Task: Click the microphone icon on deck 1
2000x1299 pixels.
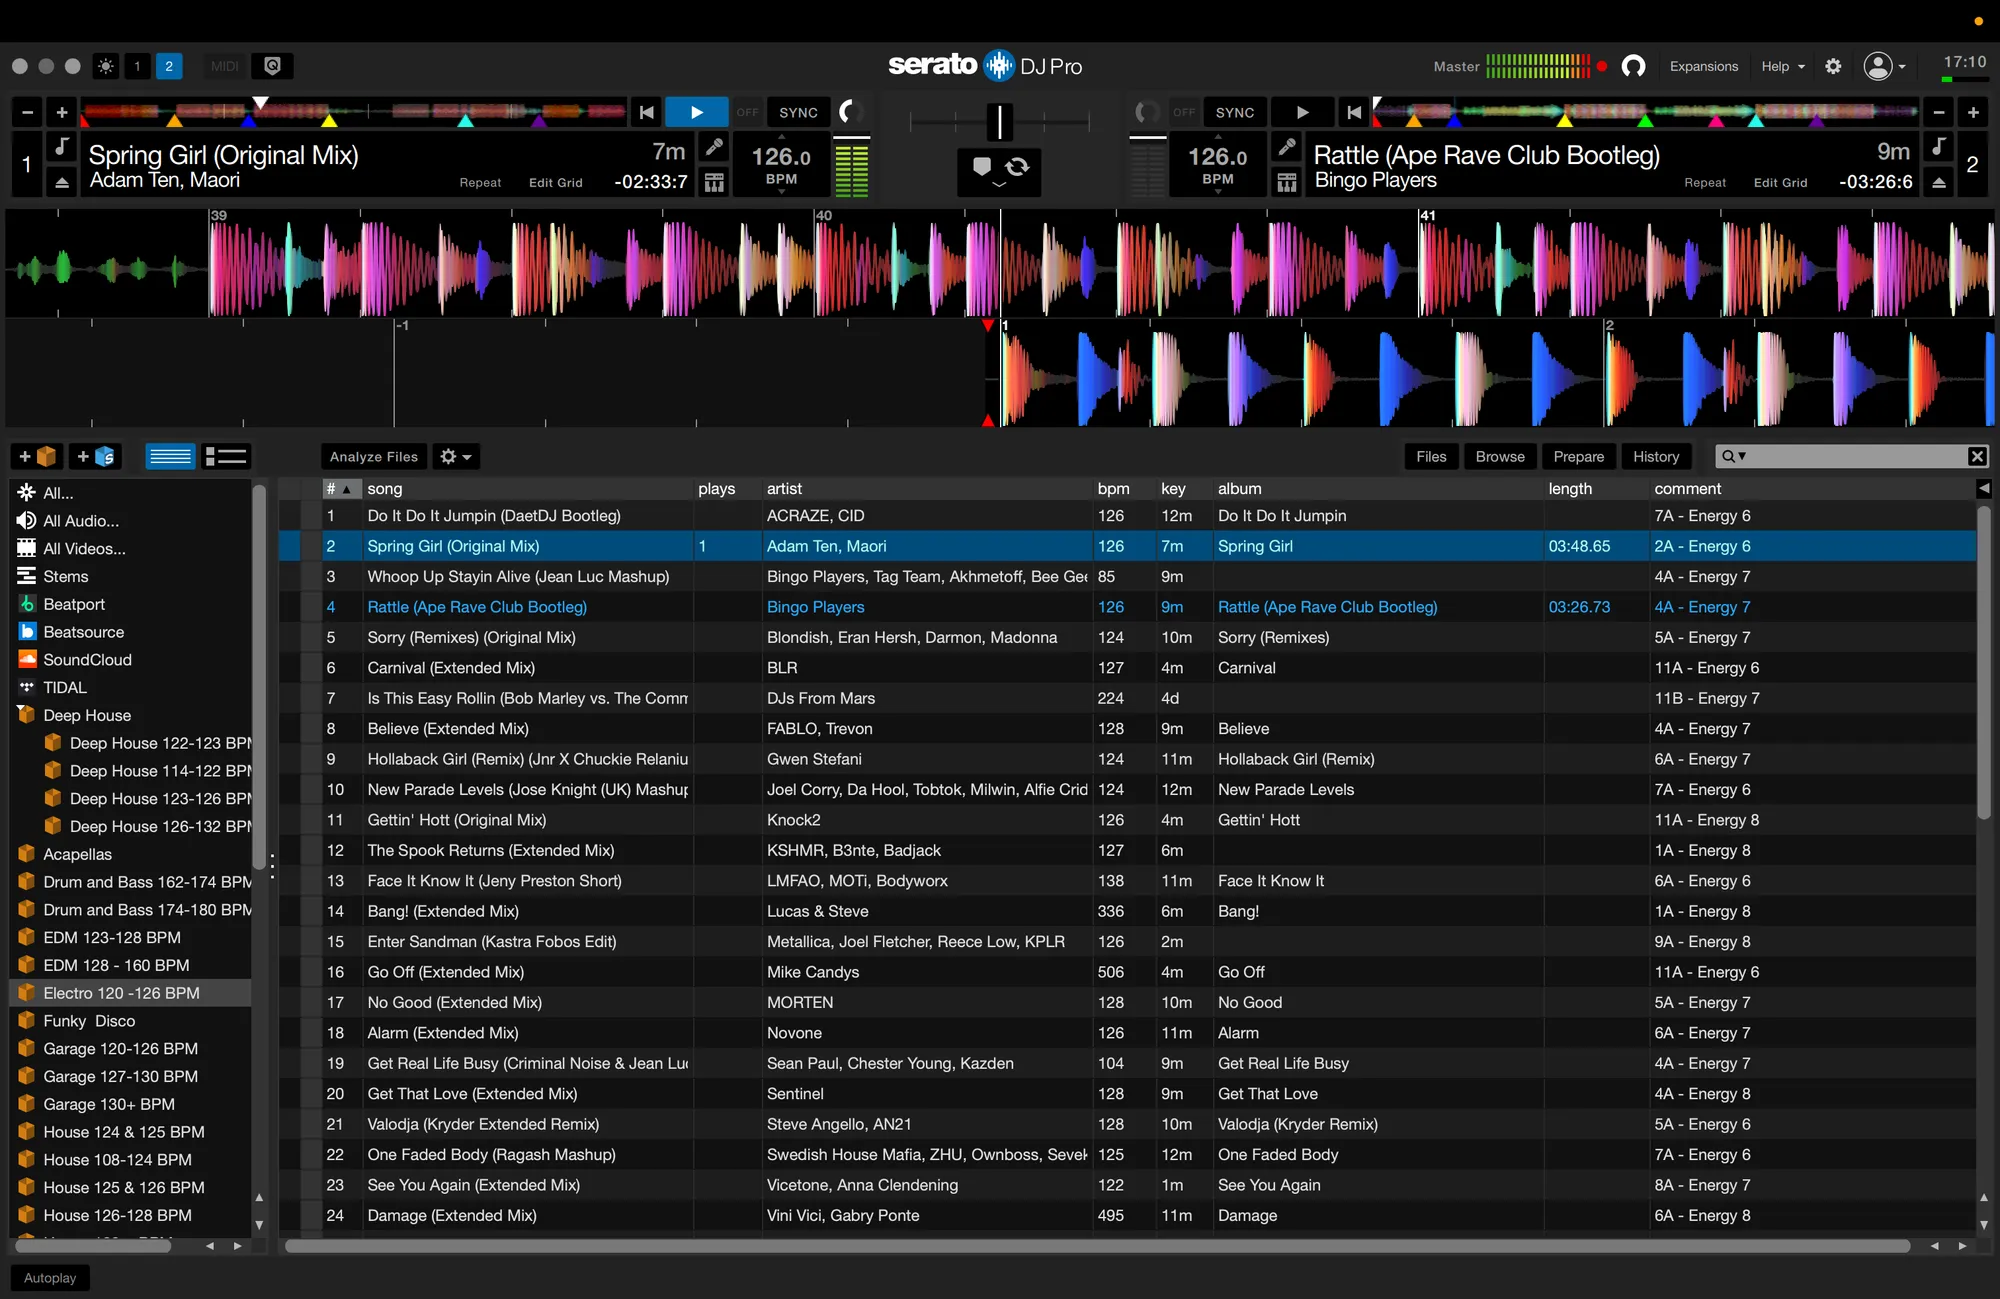Action: click(714, 147)
